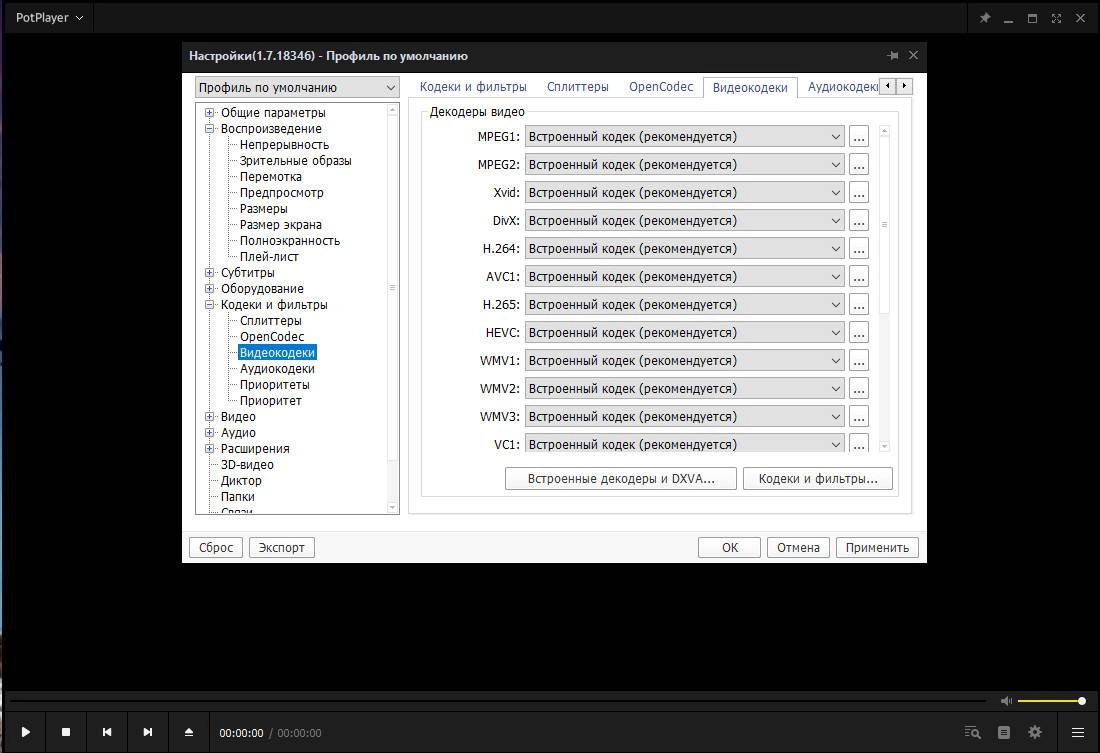Open file with the eject icon
Viewport: 1100px width, 753px height.
(x=189, y=732)
